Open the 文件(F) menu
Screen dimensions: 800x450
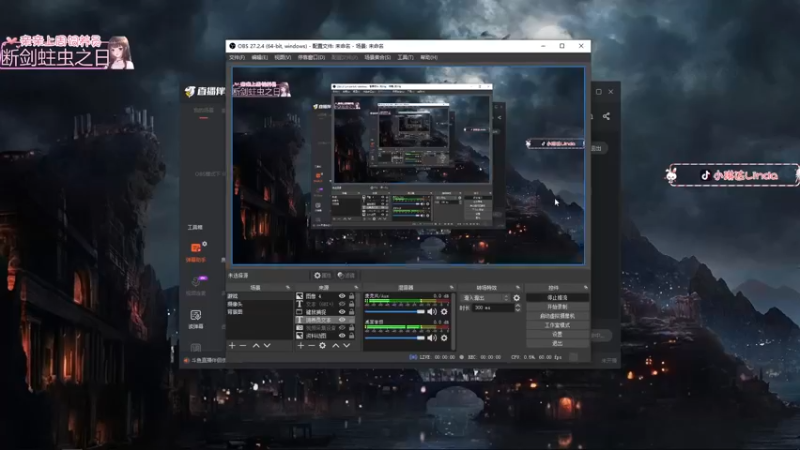click(x=237, y=58)
